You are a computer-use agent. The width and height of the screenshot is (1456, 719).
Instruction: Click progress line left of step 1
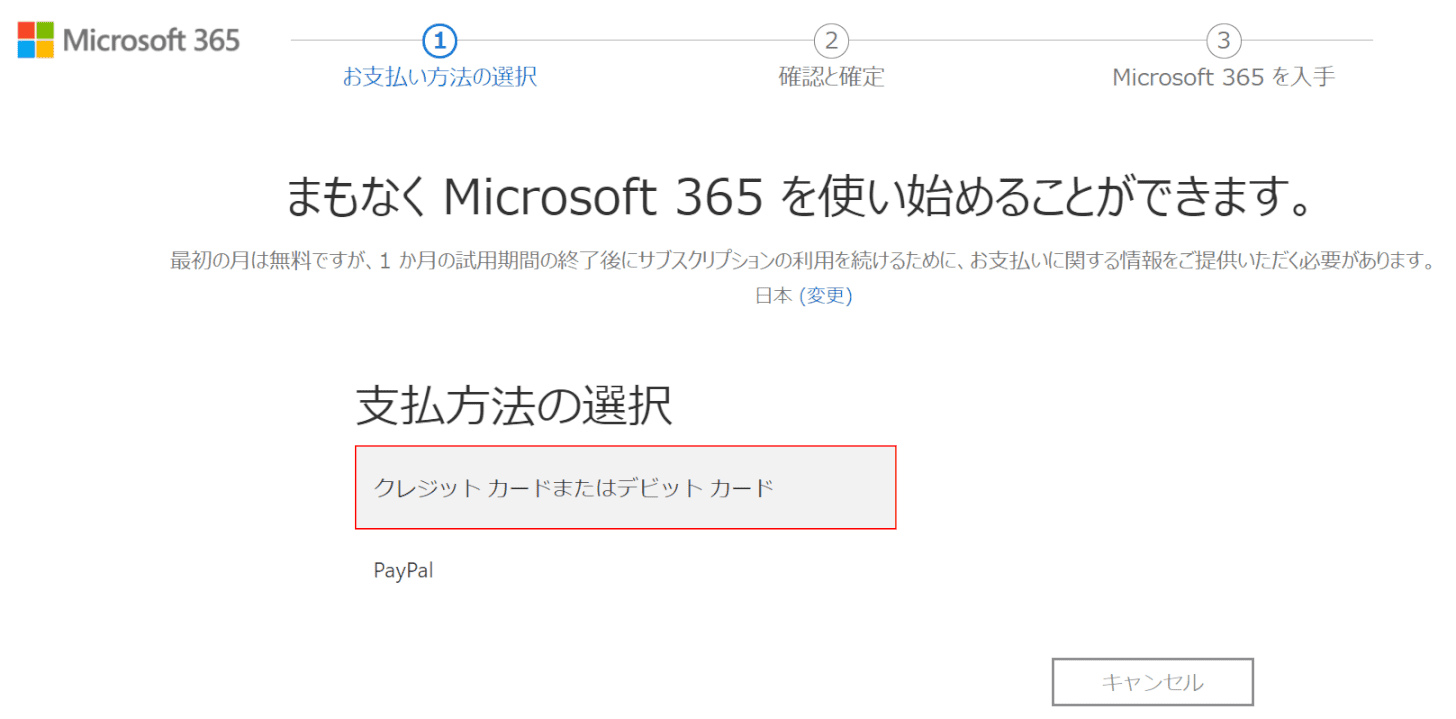(x=355, y=41)
